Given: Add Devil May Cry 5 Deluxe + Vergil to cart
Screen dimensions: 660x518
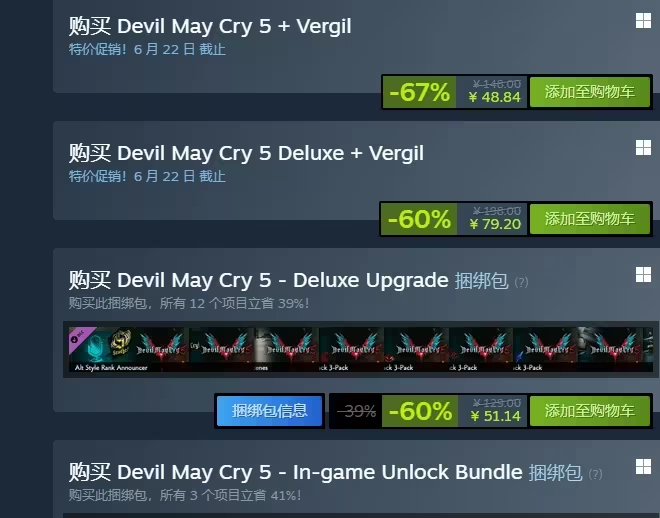Looking at the screenshot, I should click(590, 219).
